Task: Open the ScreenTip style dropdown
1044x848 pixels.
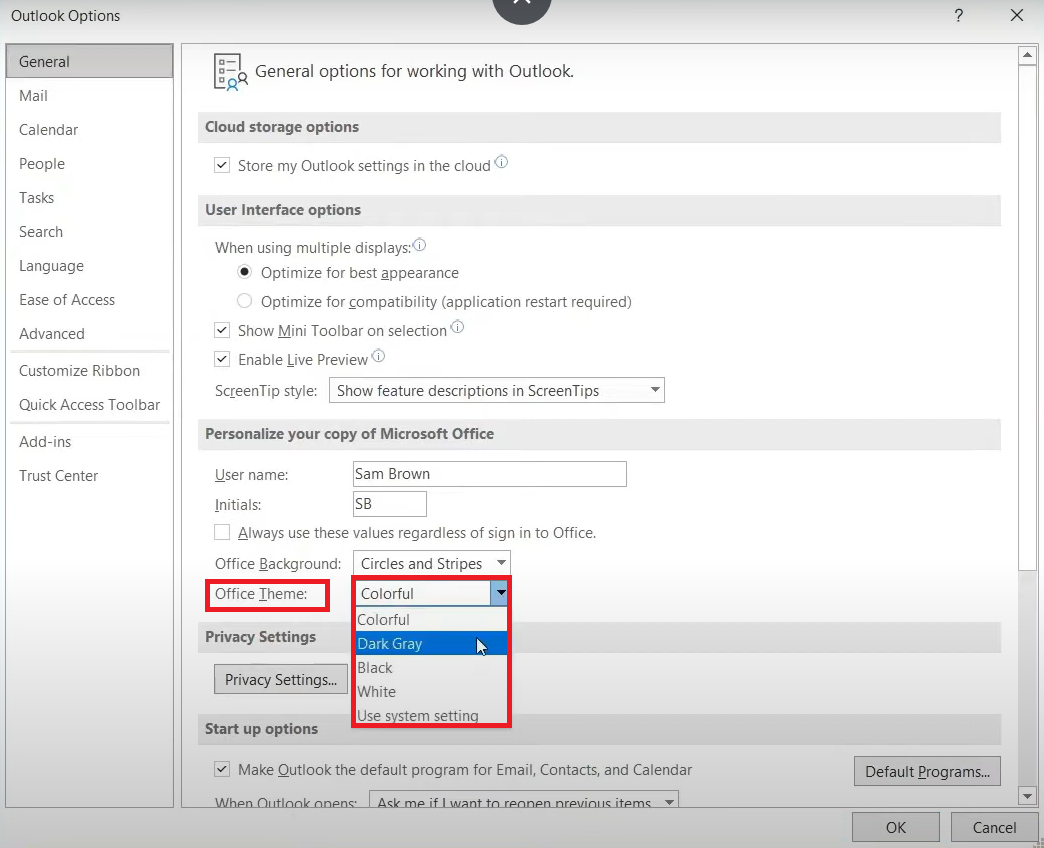Action: (497, 390)
